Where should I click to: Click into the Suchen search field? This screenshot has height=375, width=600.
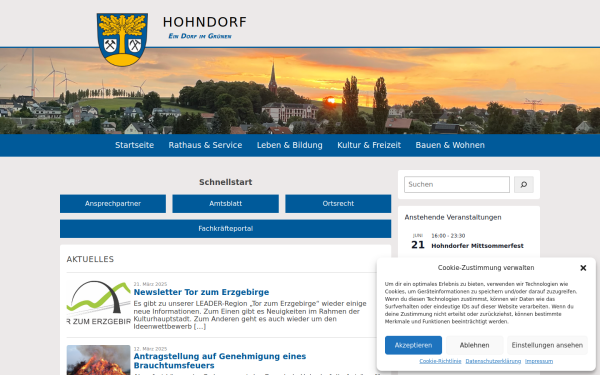pos(457,184)
